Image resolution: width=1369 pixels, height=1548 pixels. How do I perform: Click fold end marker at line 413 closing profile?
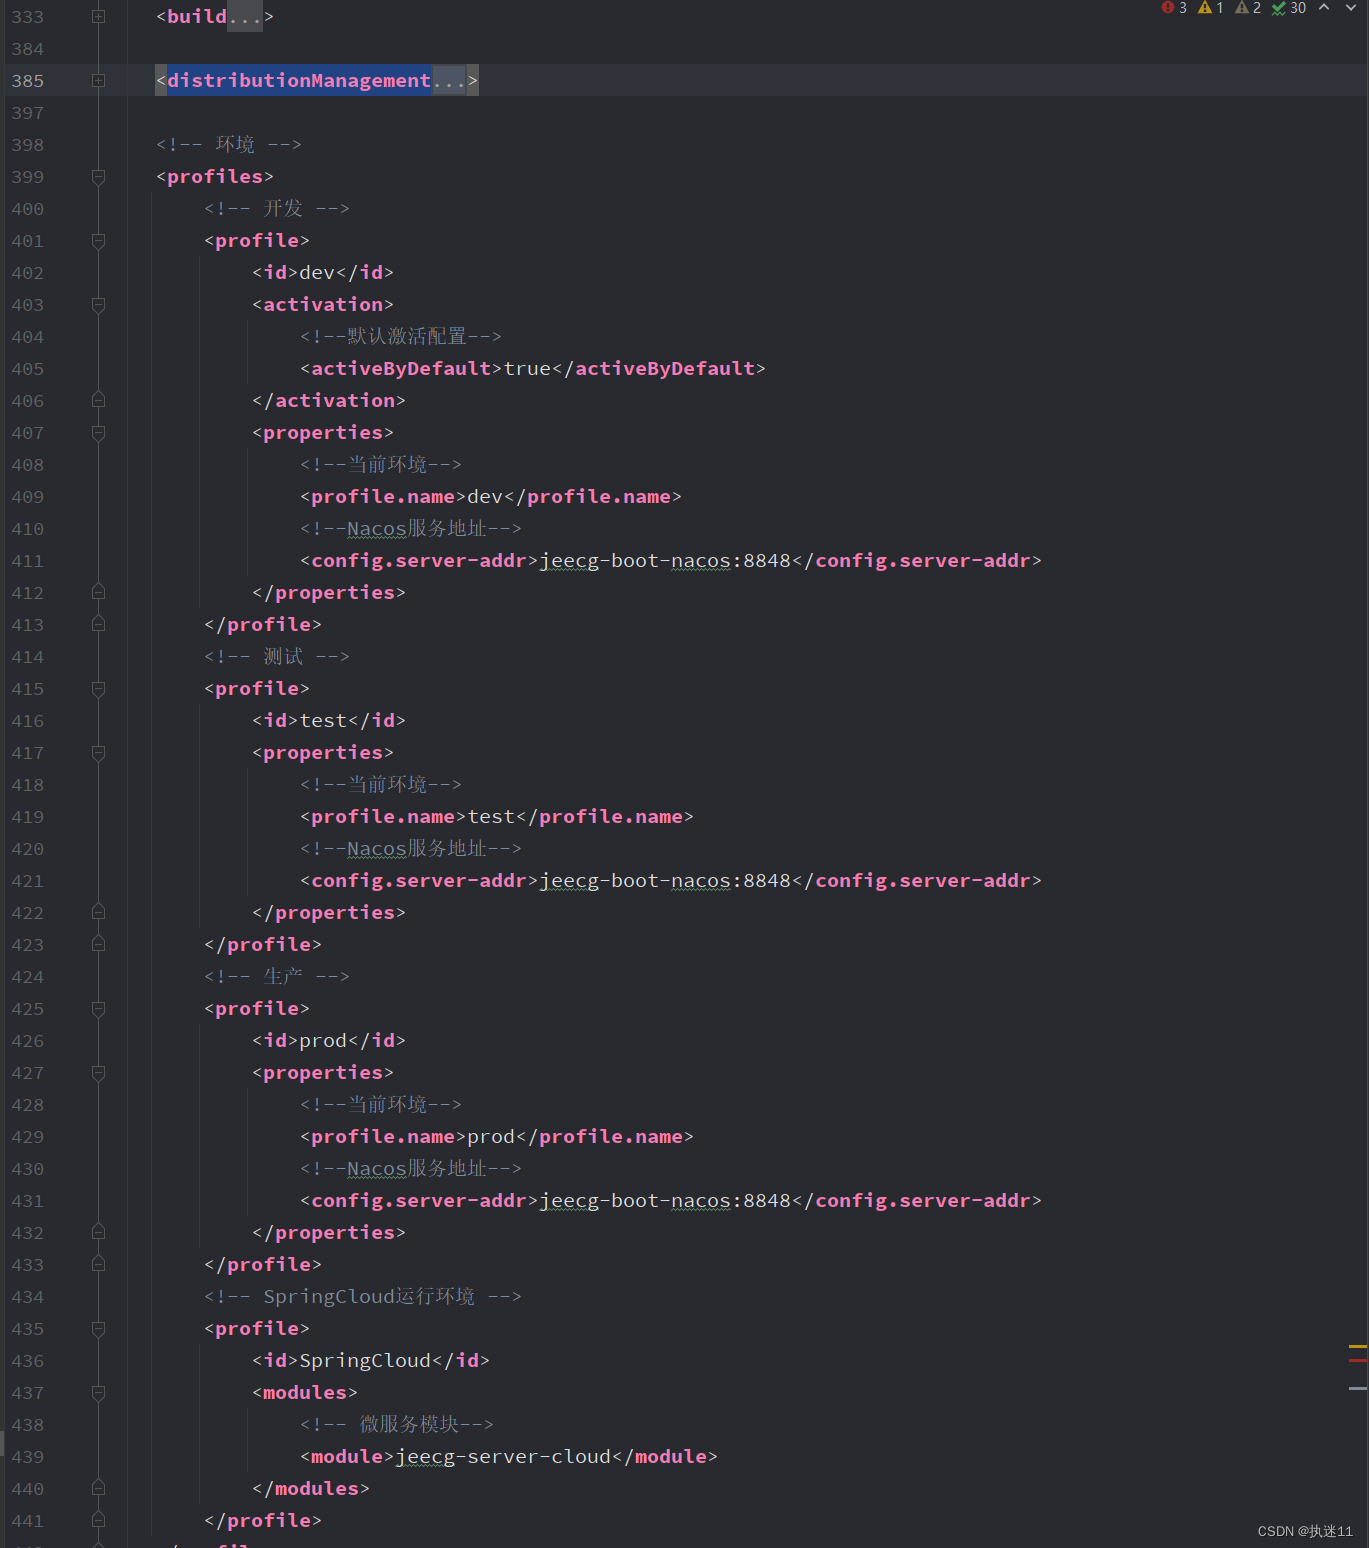tap(98, 624)
